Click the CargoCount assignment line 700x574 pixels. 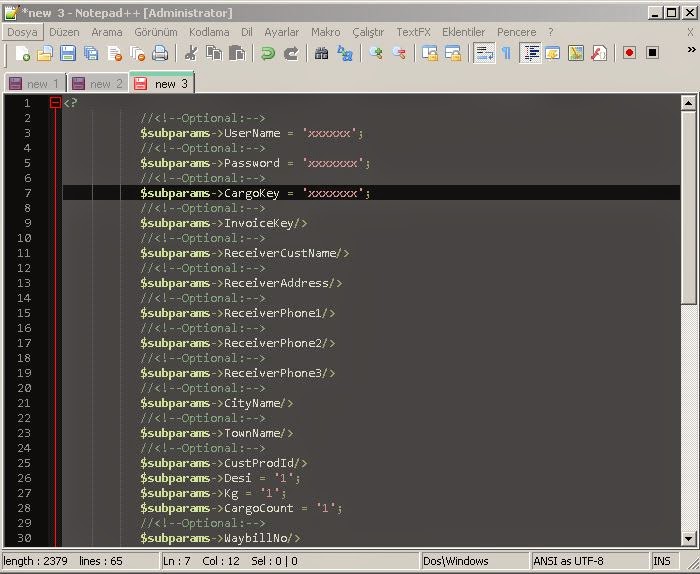(x=241, y=508)
